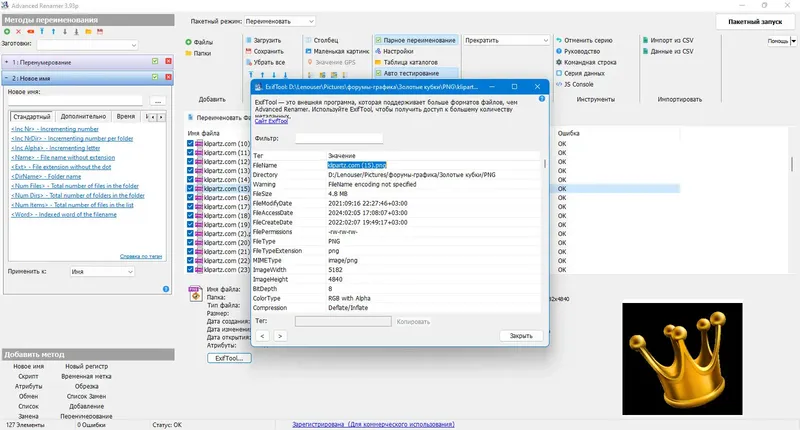Insert <Inc Nr> Incrementing number tag
The image size is (800, 430).
pos(55,129)
